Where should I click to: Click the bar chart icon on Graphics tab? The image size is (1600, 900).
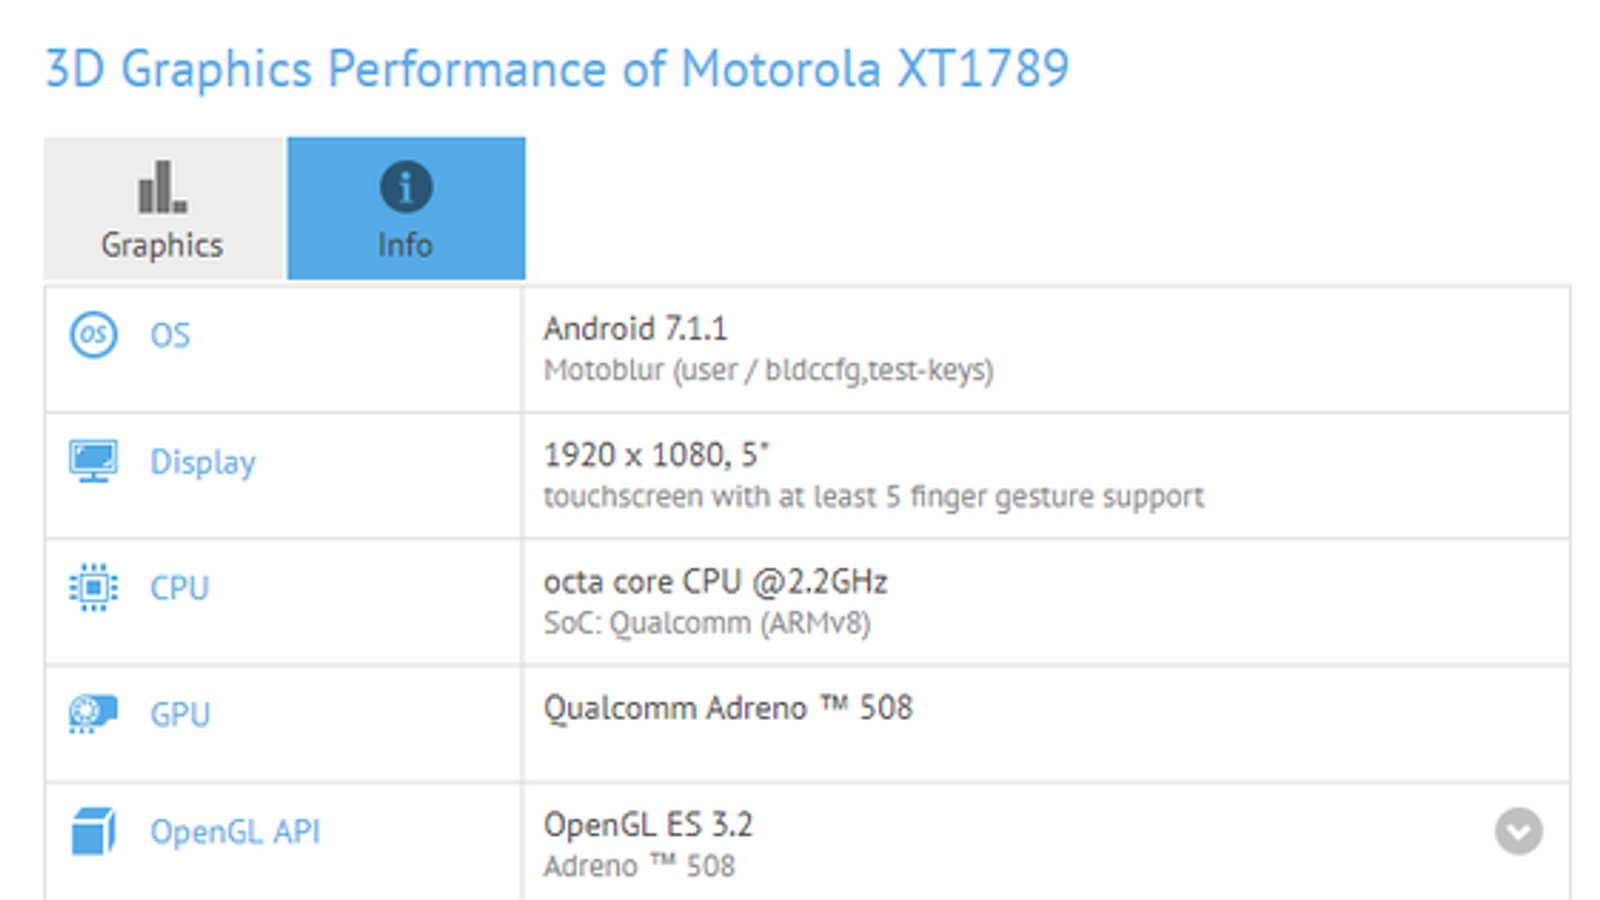coord(162,187)
